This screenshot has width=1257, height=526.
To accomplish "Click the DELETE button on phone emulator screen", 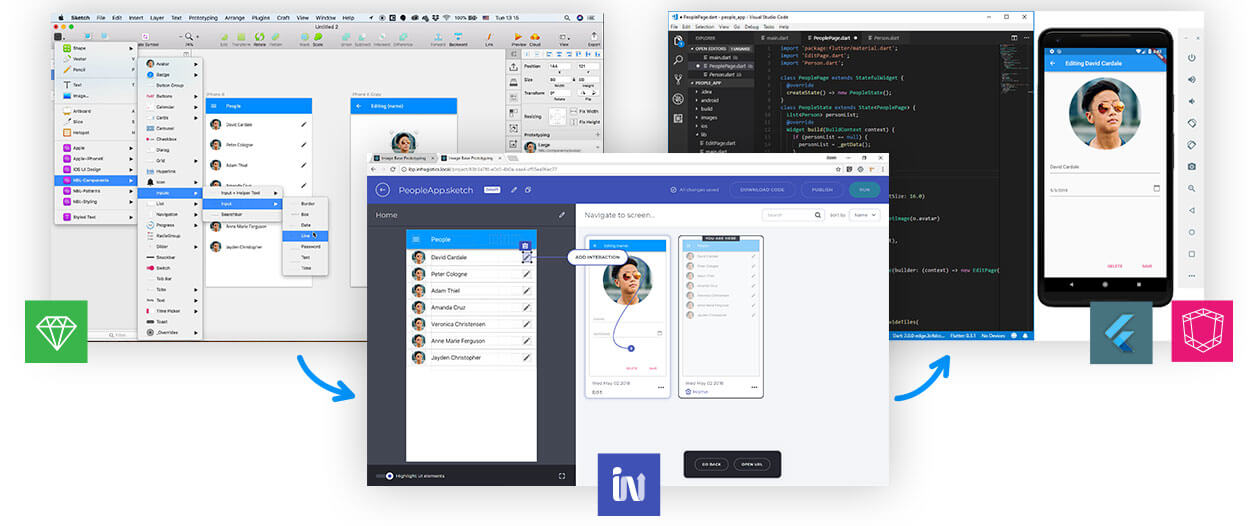I will pos(1115,266).
